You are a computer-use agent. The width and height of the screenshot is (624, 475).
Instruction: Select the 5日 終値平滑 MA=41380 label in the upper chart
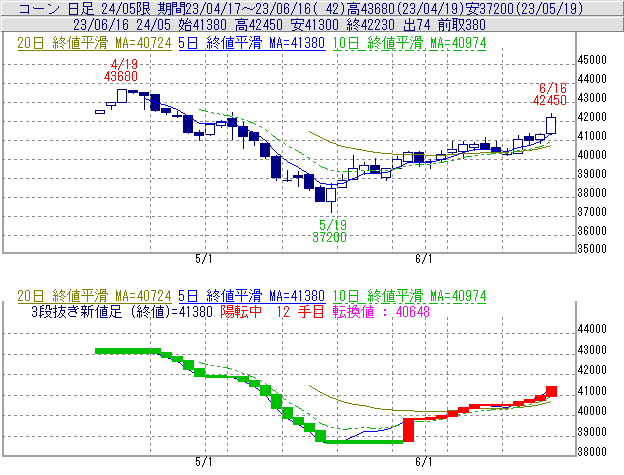tap(252, 43)
